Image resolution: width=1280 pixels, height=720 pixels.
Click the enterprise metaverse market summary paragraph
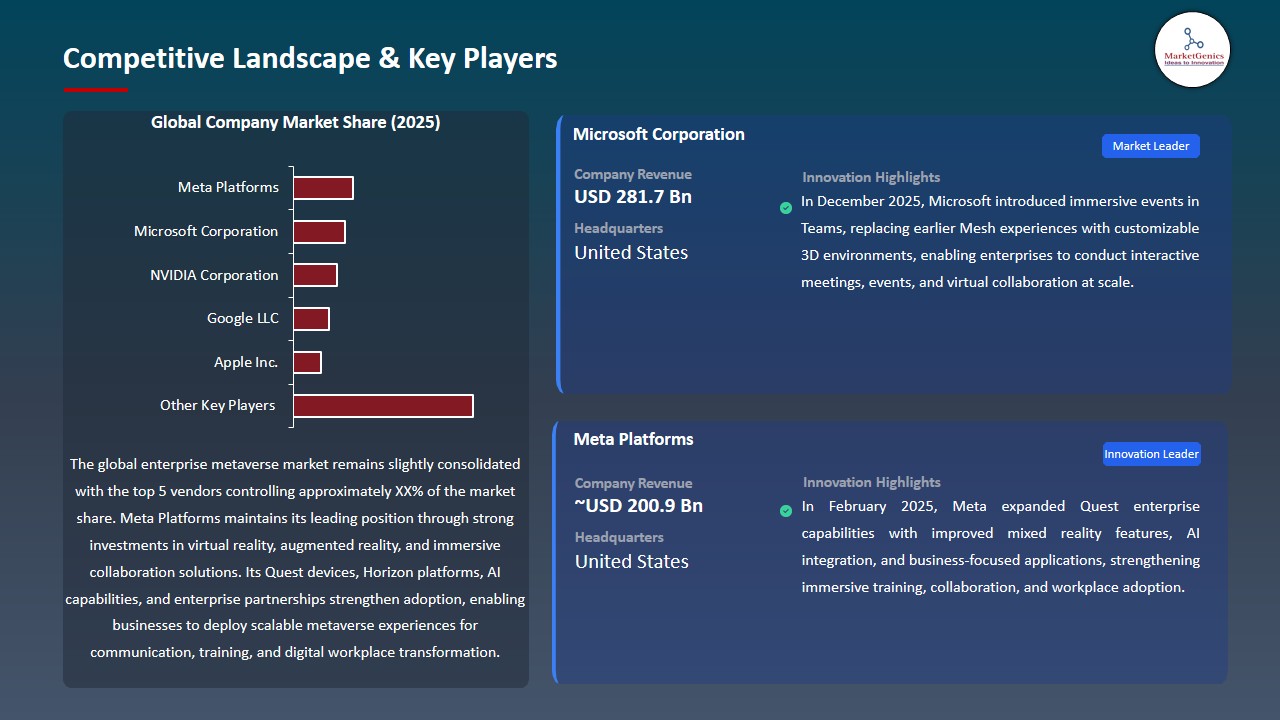click(295, 558)
